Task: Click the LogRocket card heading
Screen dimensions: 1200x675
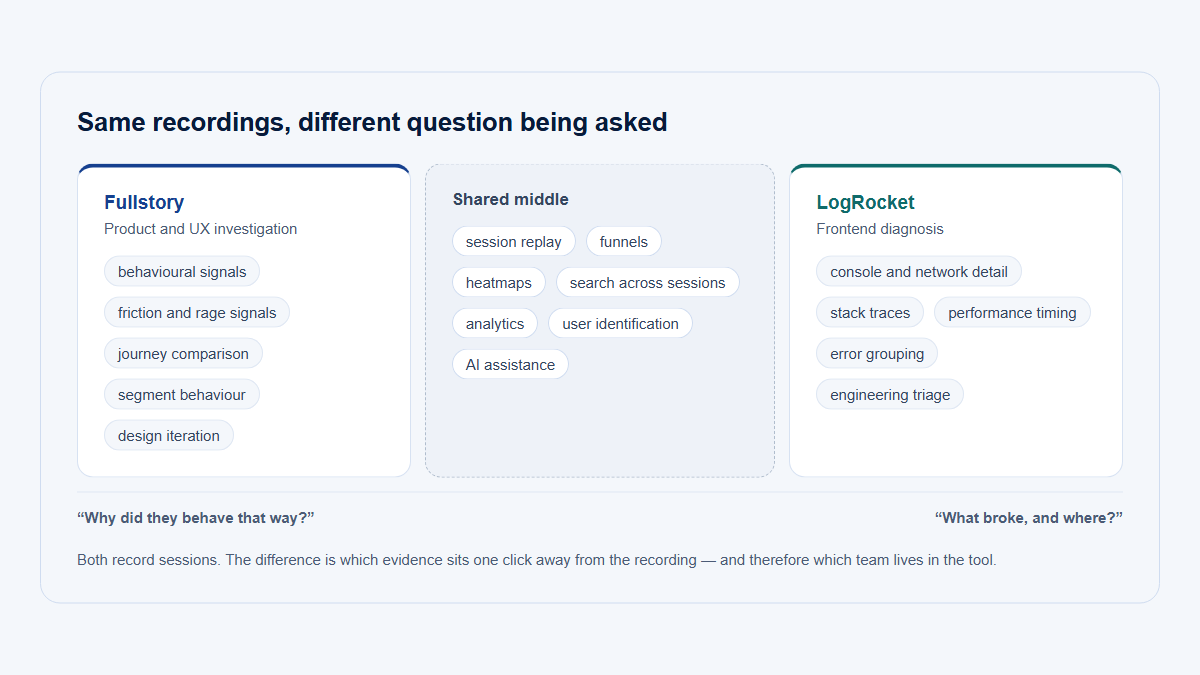Action: point(866,202)
